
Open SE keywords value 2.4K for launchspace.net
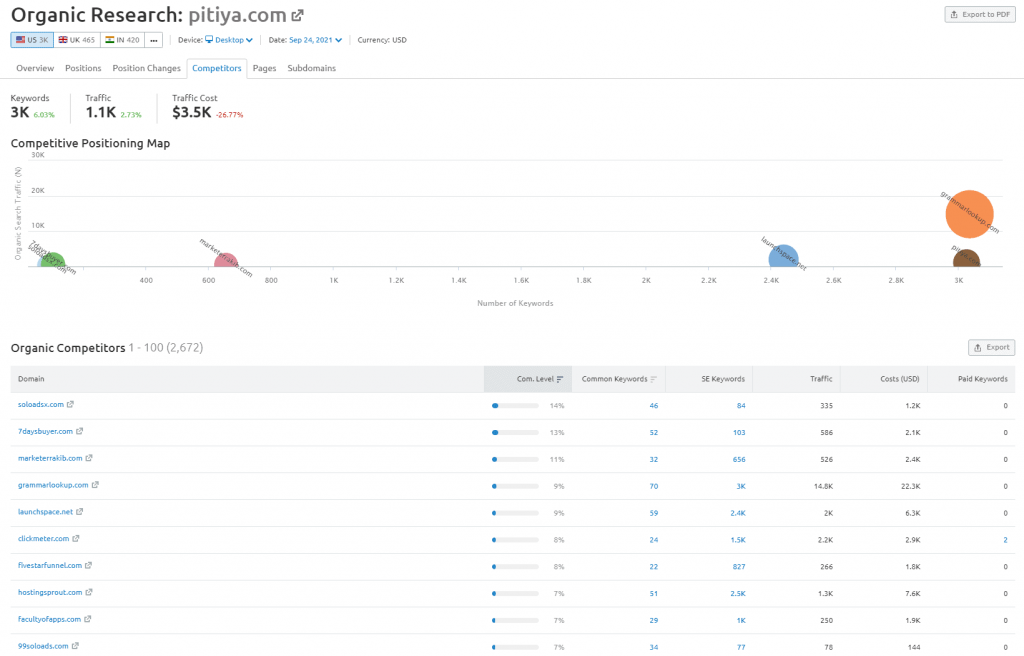coord(738,513)
